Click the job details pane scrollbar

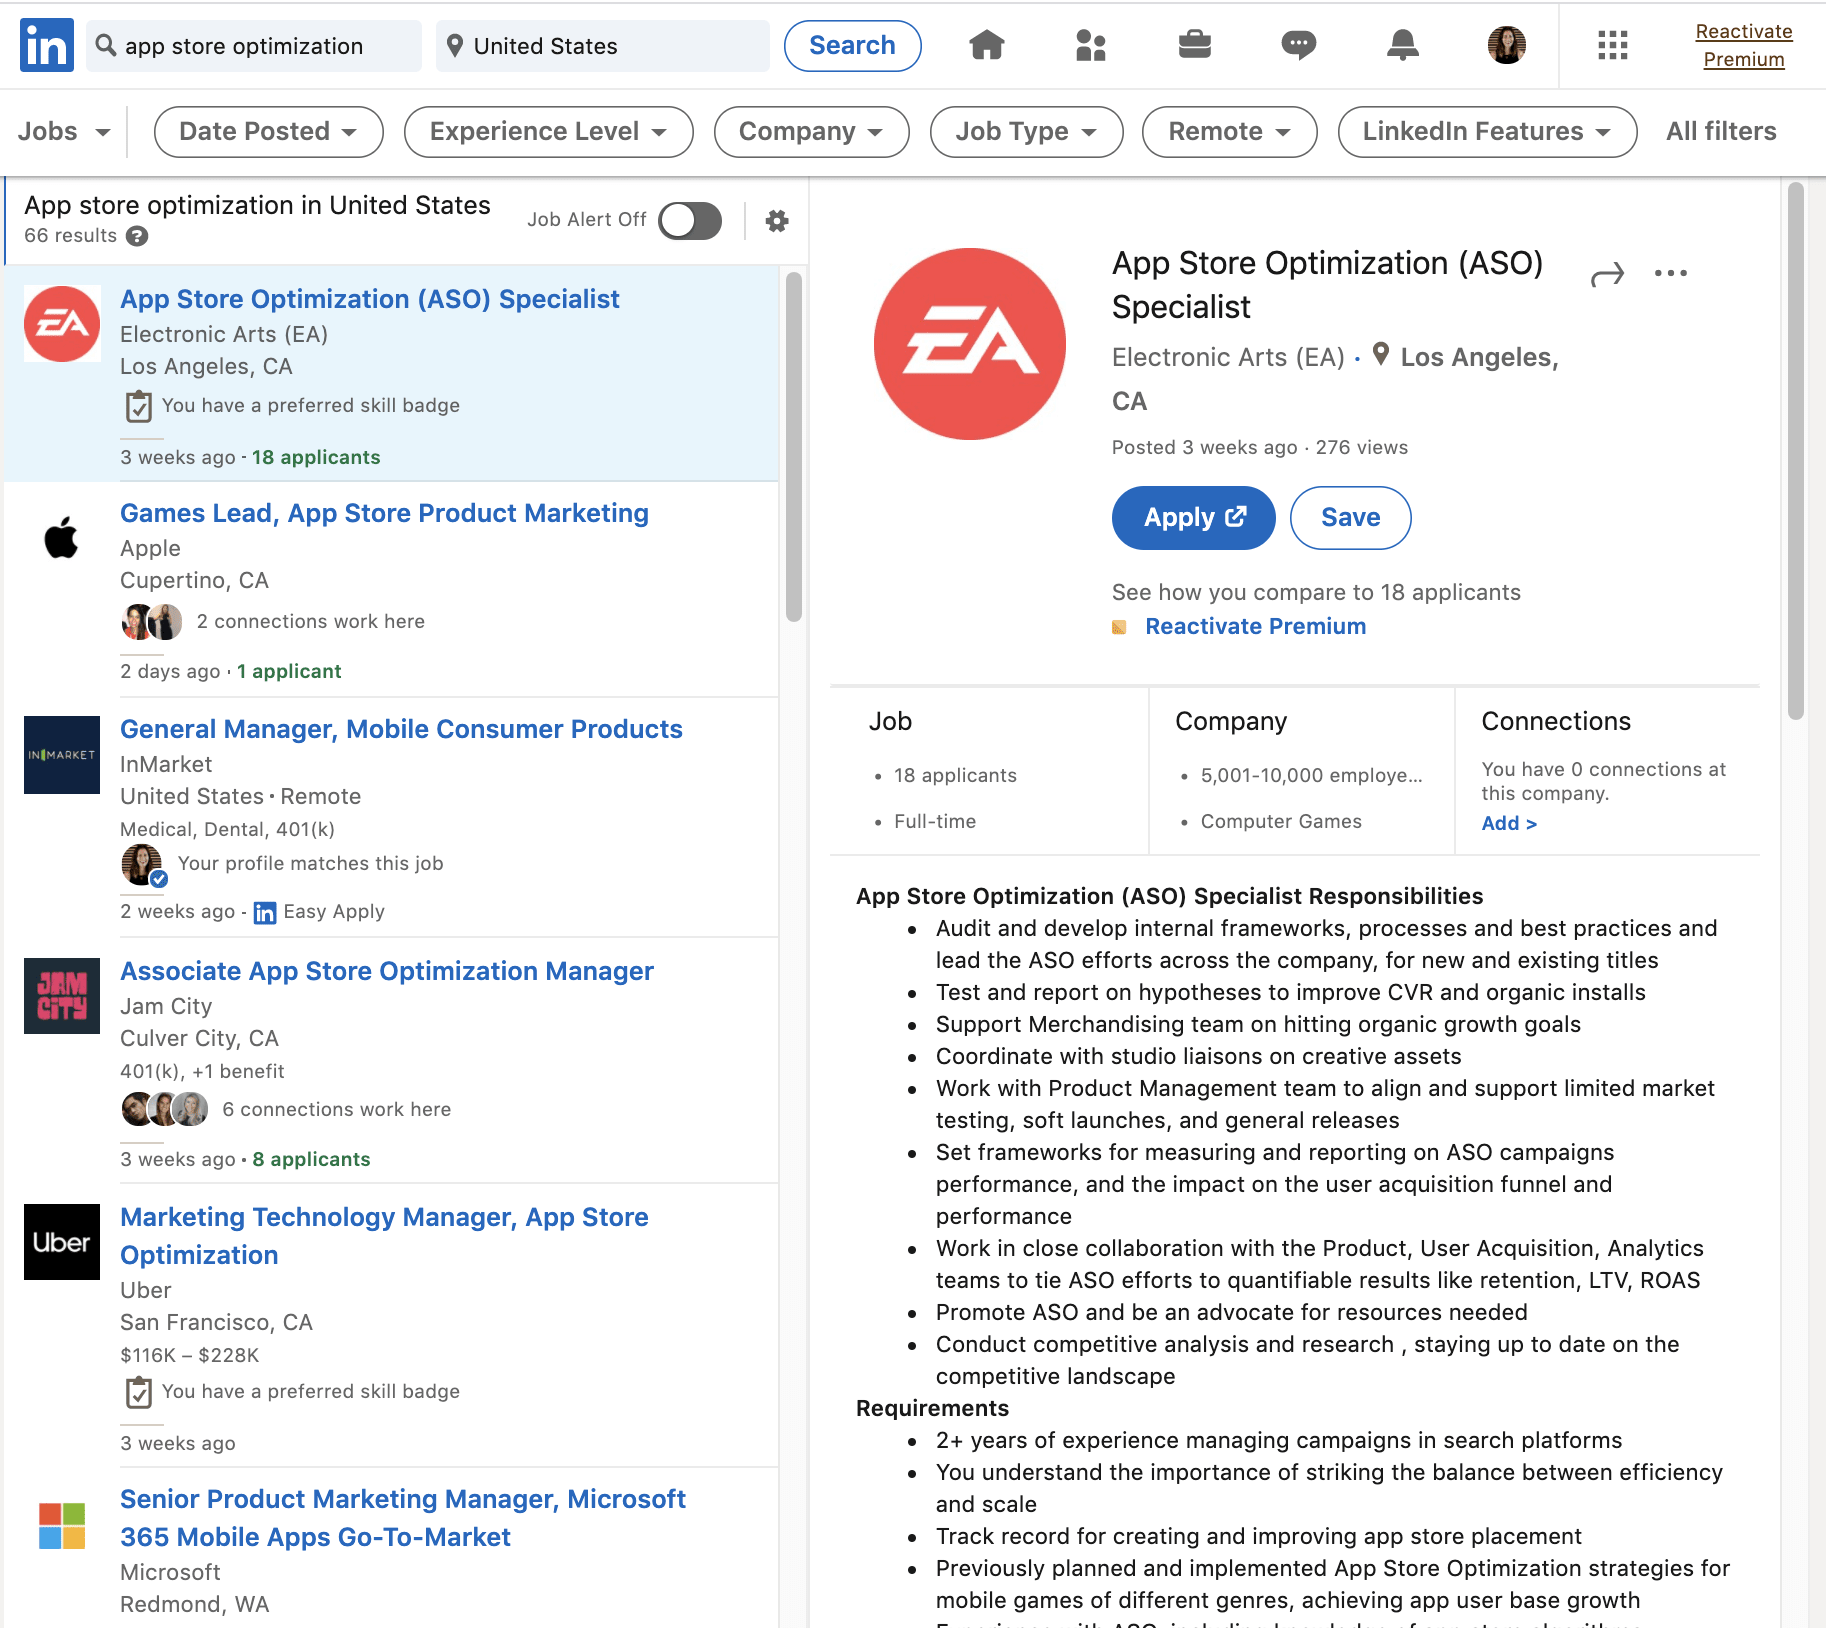(x=1795, y=450)
